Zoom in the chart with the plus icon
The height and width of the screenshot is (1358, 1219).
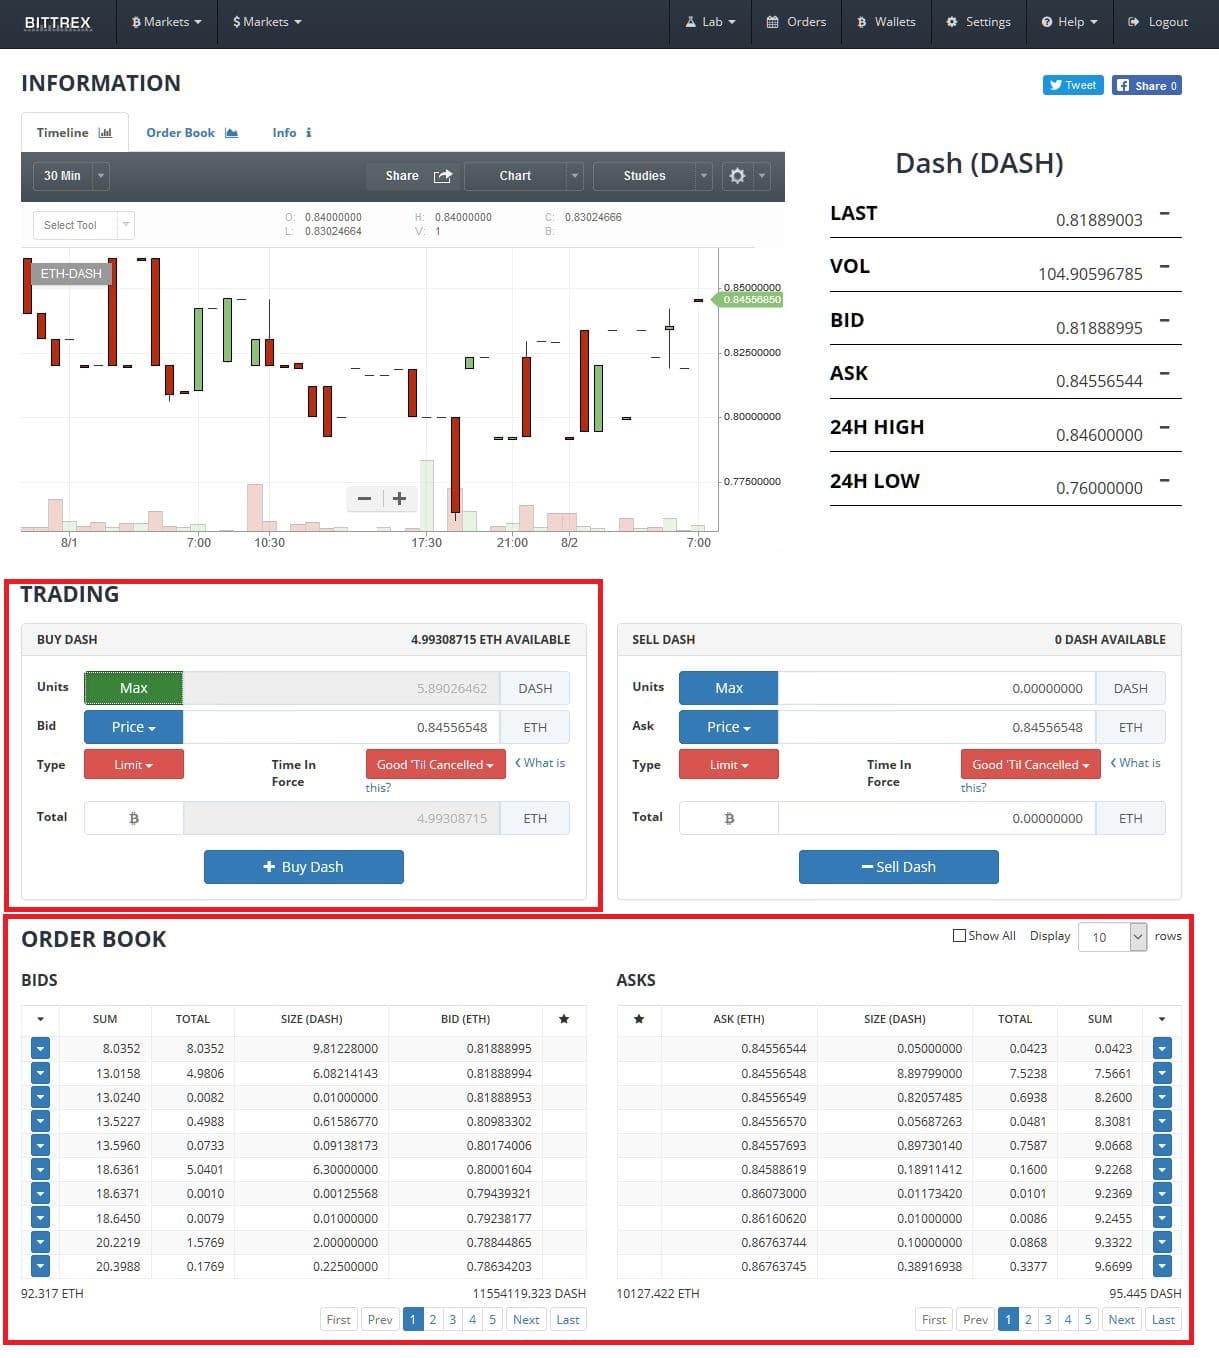[x=399, y=498]
